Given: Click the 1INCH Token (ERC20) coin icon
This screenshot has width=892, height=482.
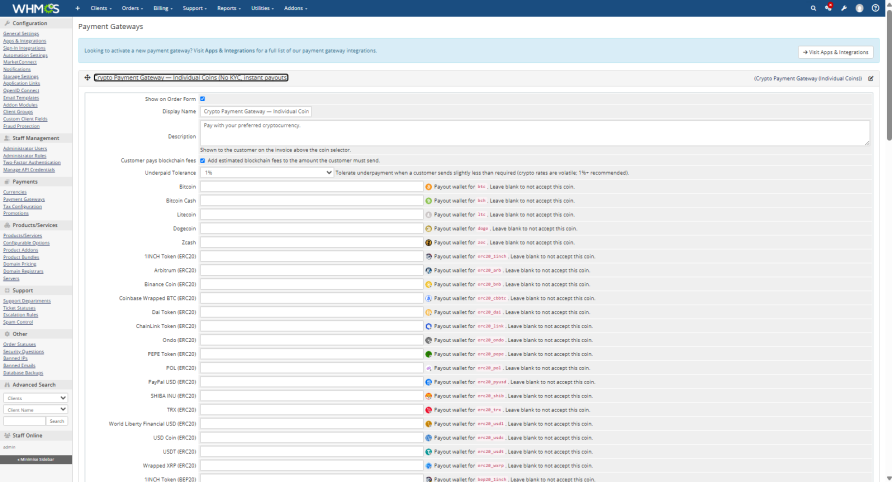Looking at the screenshot, I should tap(428, 257).
